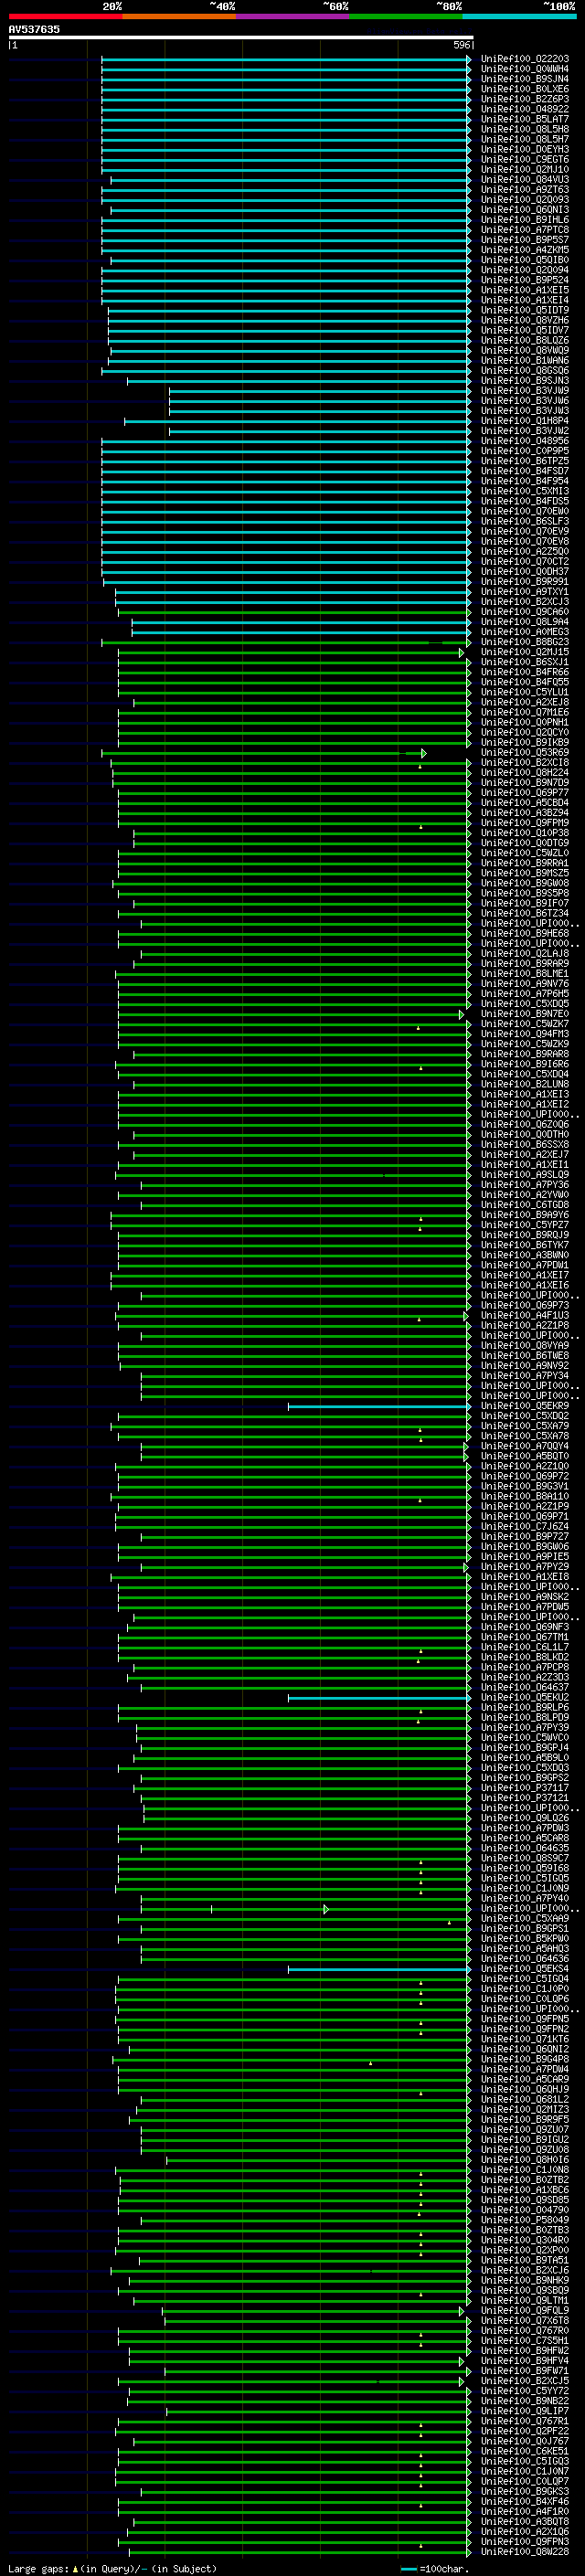The width and height of the screenshot is (585, 2576).
Task: Click label UniRef100_Q53R69
Action: (x=524, y=753)
